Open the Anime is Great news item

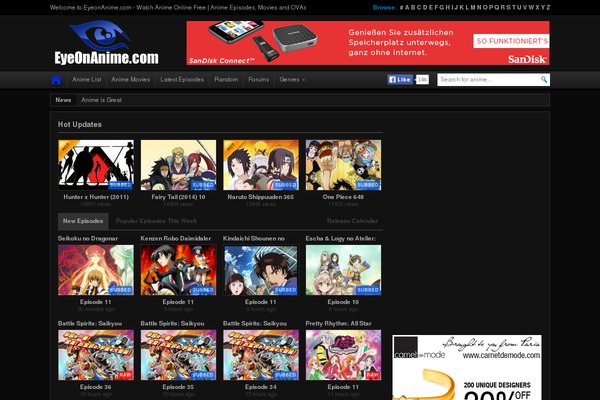click(x=101, y=100)
